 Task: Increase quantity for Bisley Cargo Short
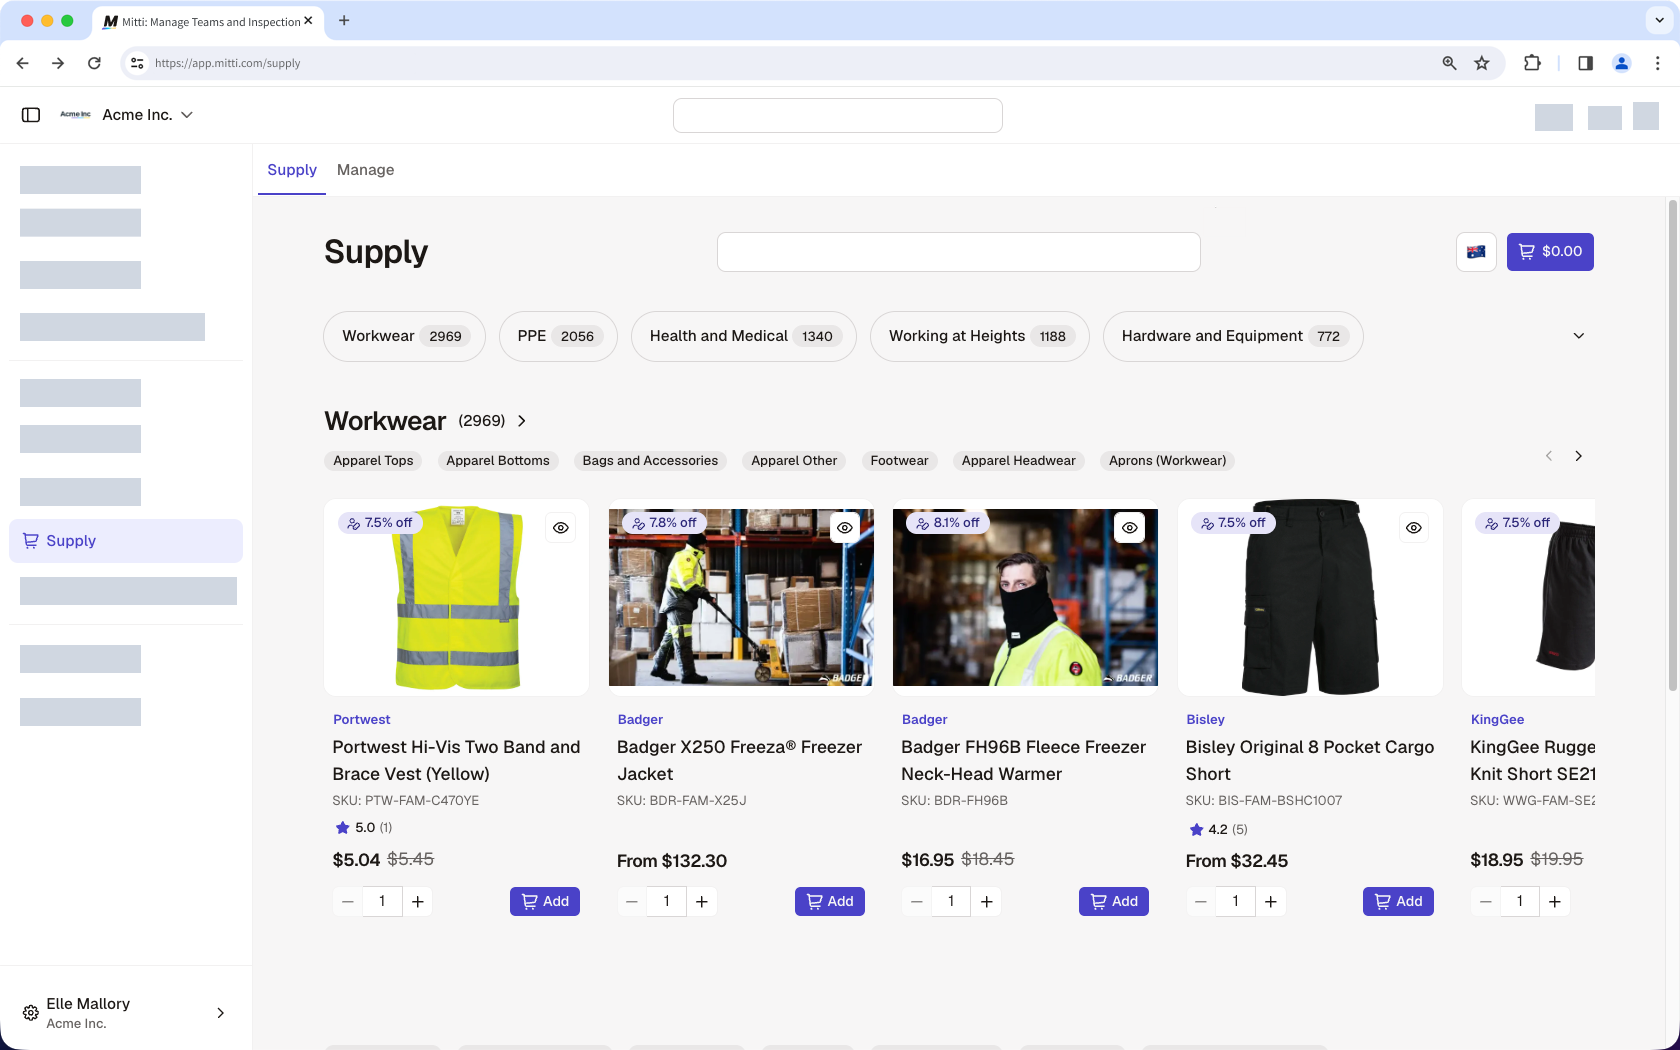click(1271, 902)
